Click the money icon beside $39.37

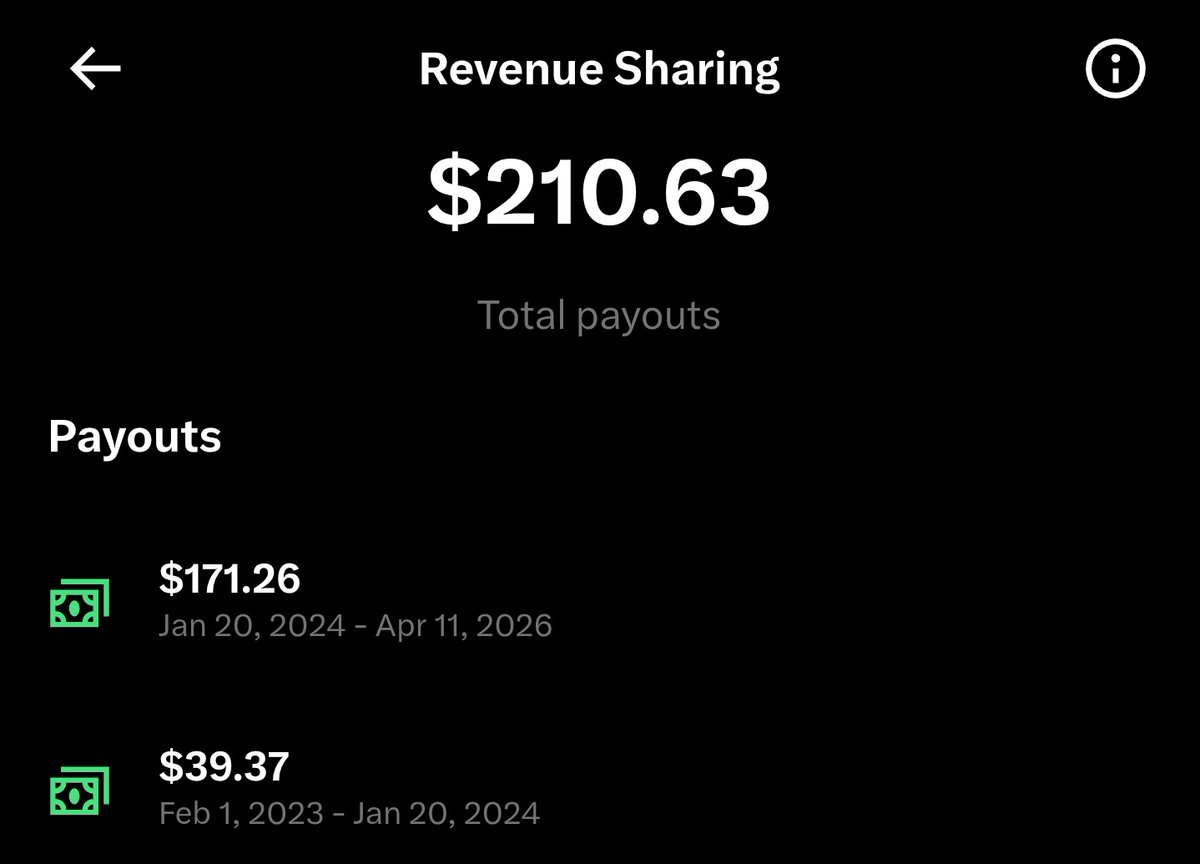(79, 790)
